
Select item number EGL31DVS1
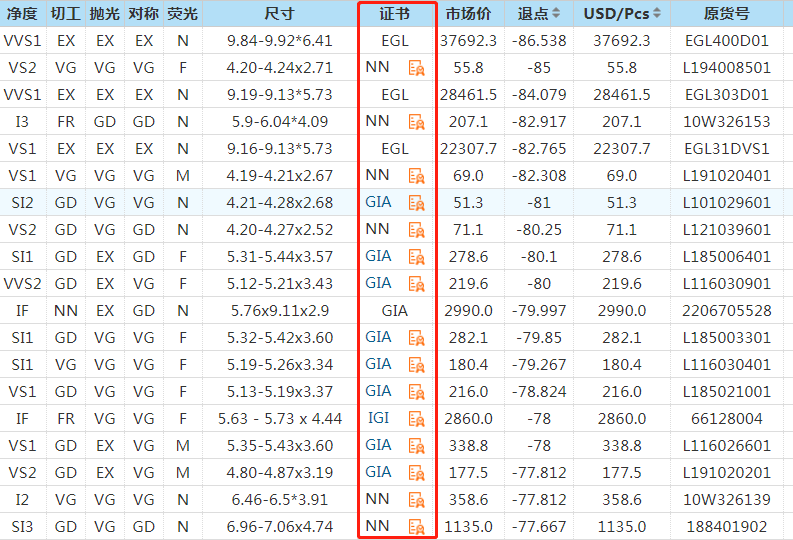726,149
